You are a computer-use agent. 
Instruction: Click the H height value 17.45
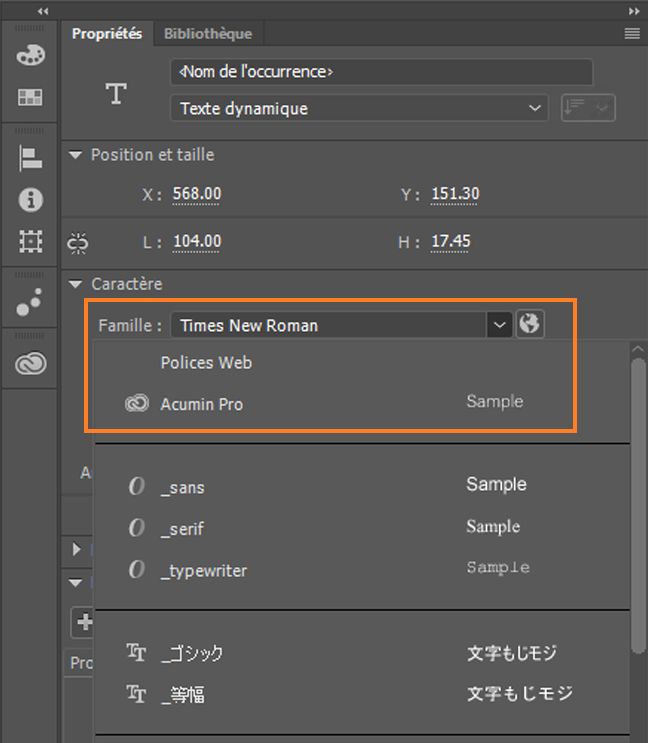tap(450, 241)
